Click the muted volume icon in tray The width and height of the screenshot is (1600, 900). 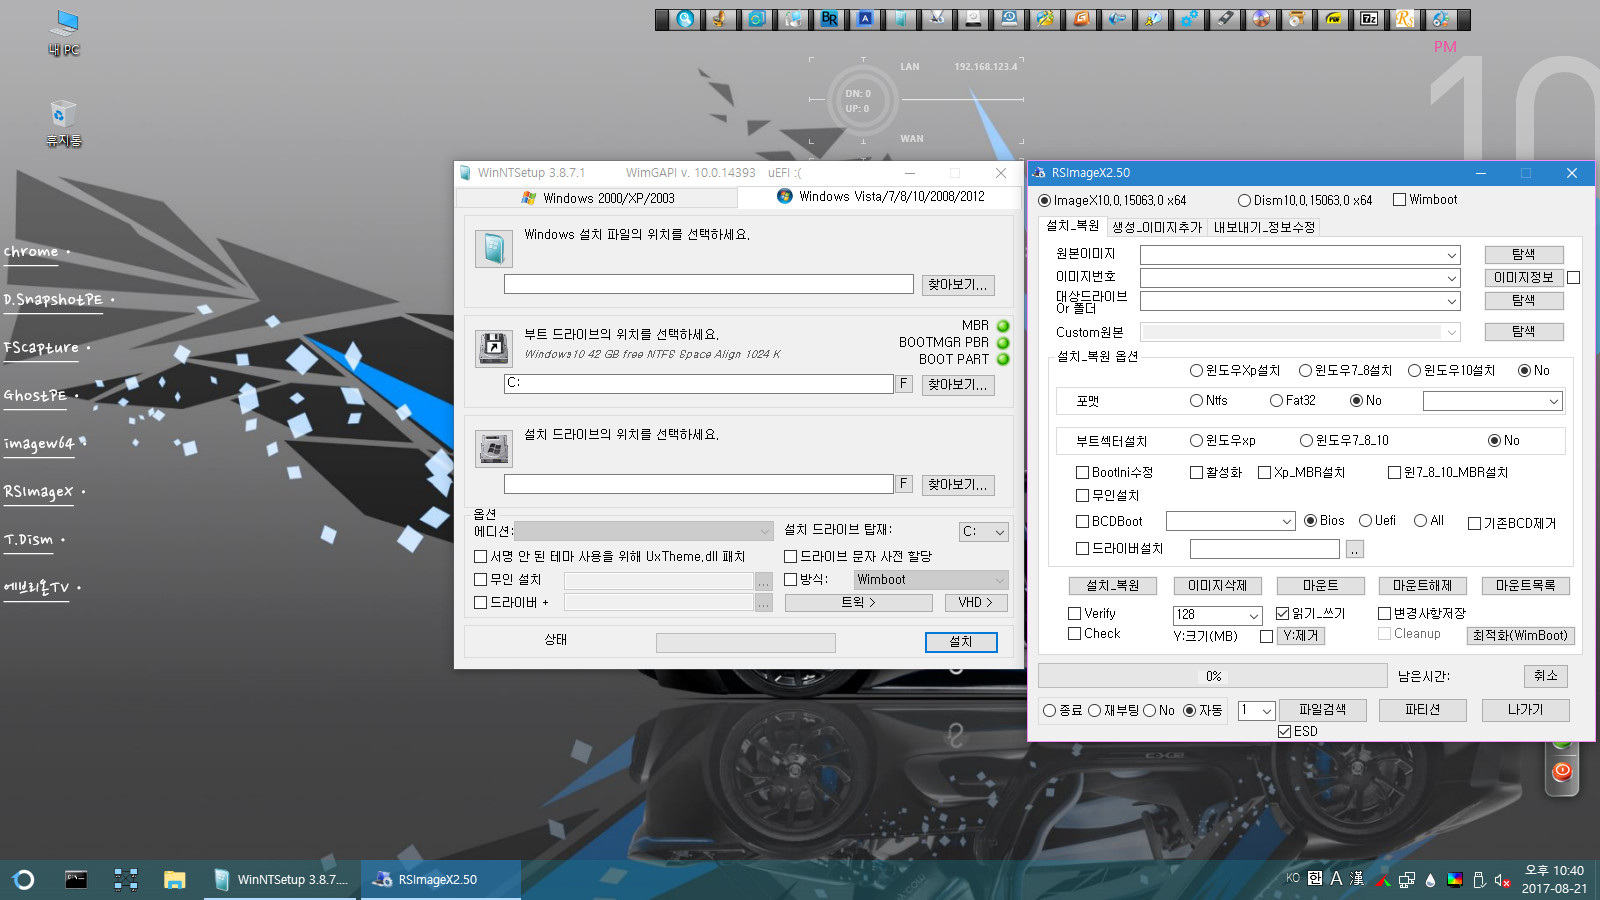1502,880
